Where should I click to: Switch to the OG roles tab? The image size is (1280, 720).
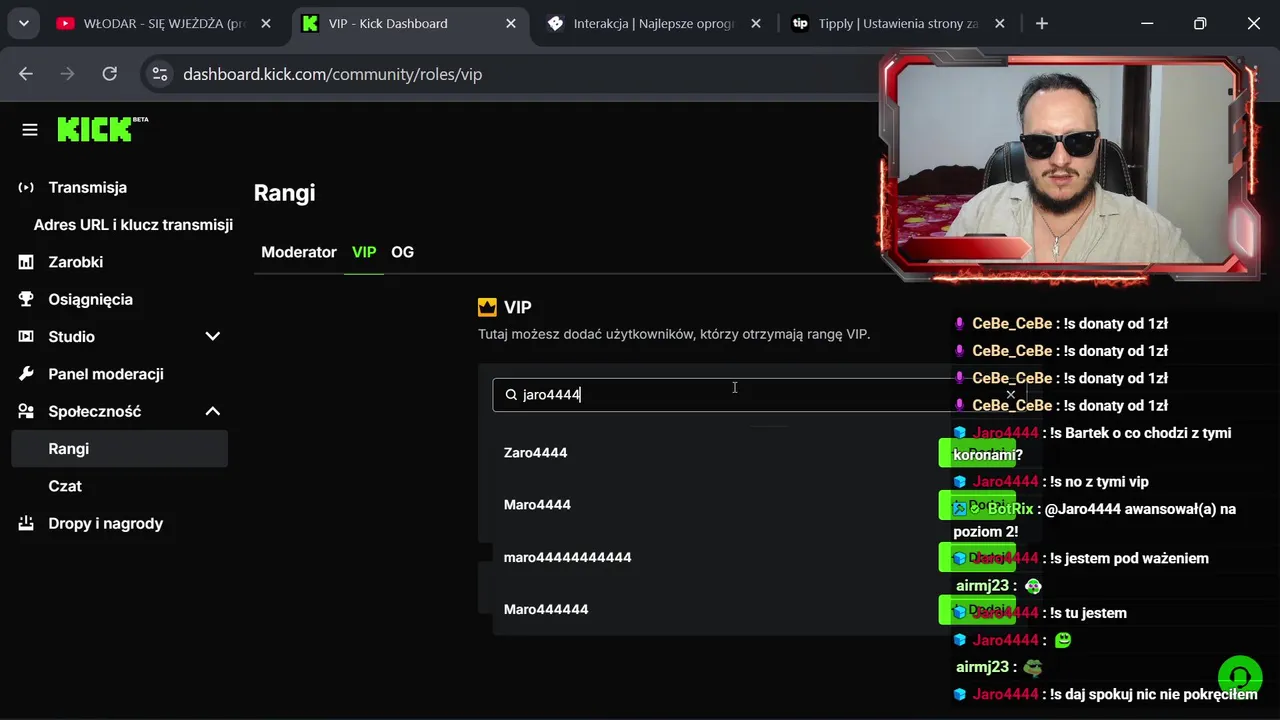pos(402,252)
